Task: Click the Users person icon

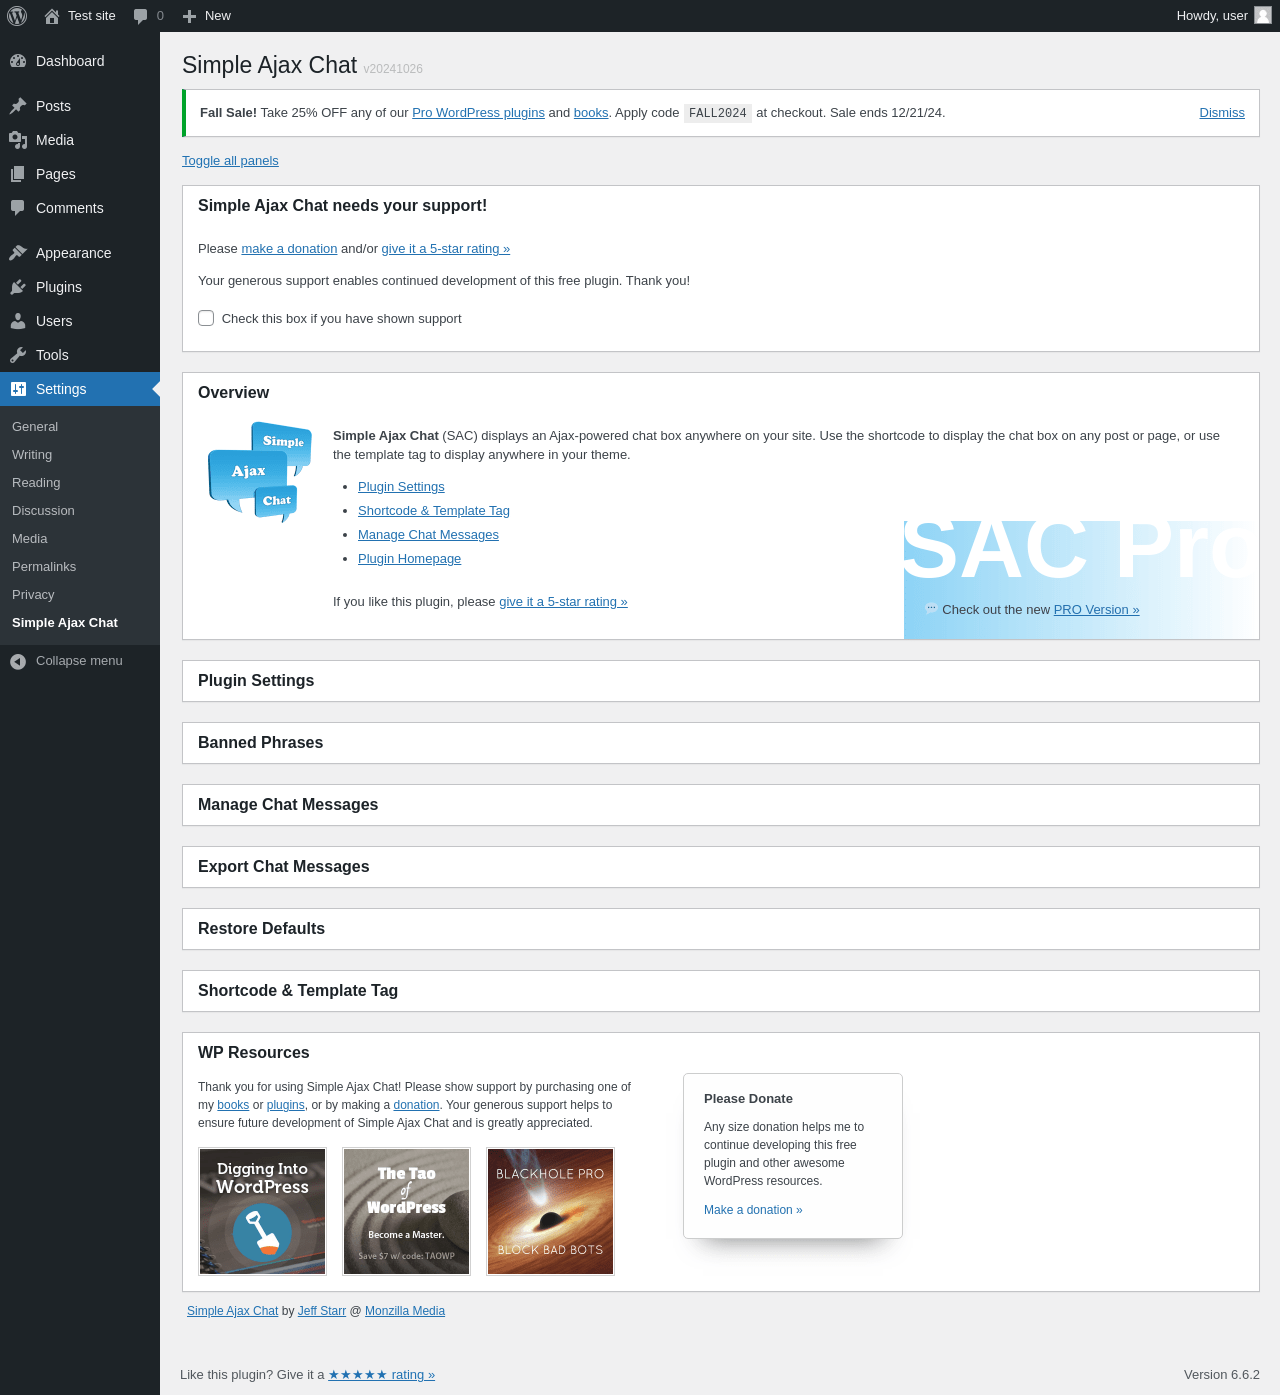Action: 18,321
